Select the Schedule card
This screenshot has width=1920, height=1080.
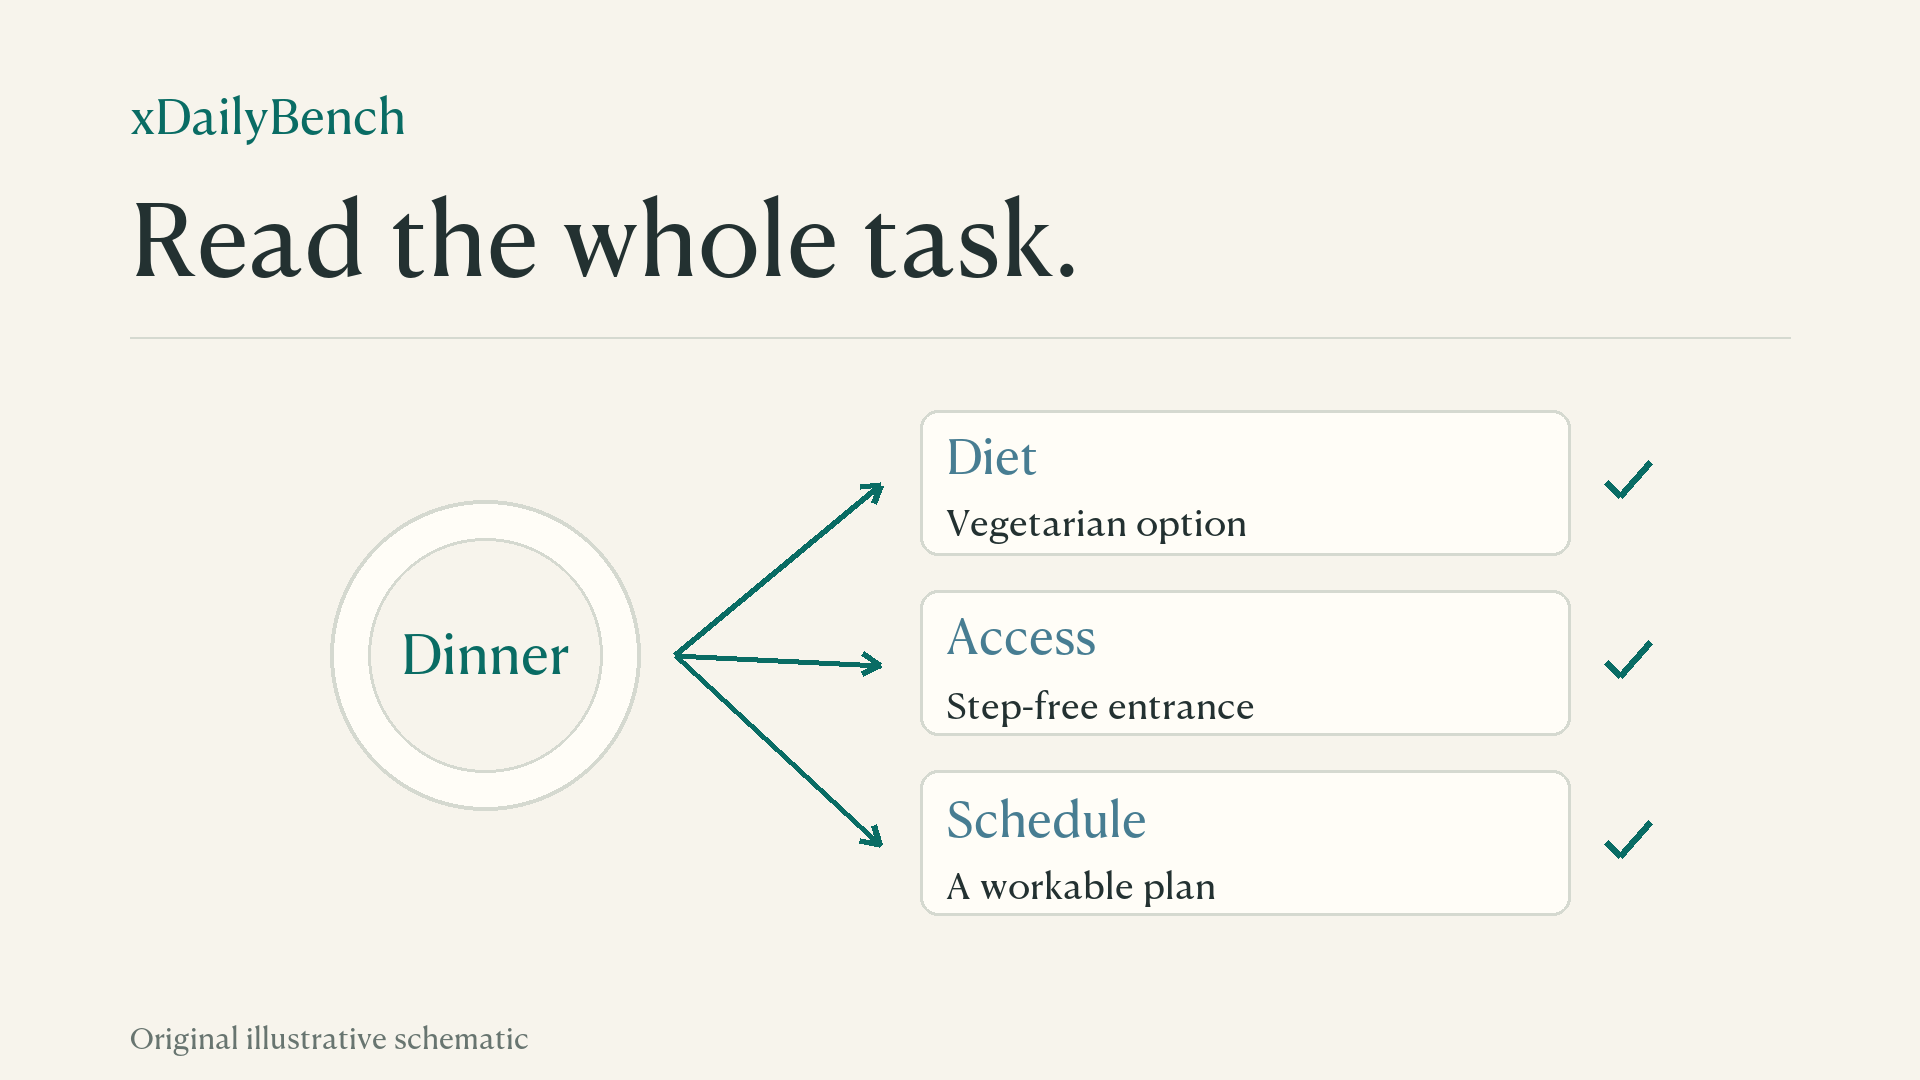coord(1245,843)
